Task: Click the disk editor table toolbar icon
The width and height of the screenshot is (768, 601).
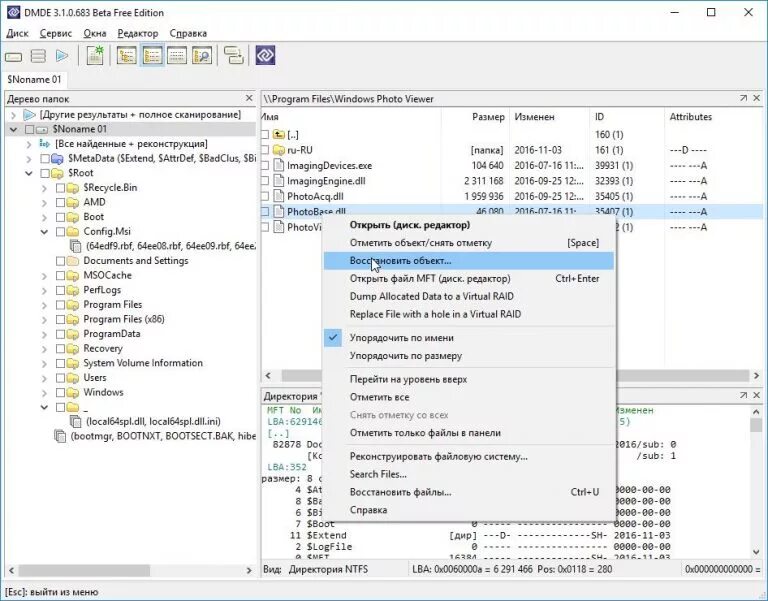Action: pyautogui.click(x=177, y=55)
